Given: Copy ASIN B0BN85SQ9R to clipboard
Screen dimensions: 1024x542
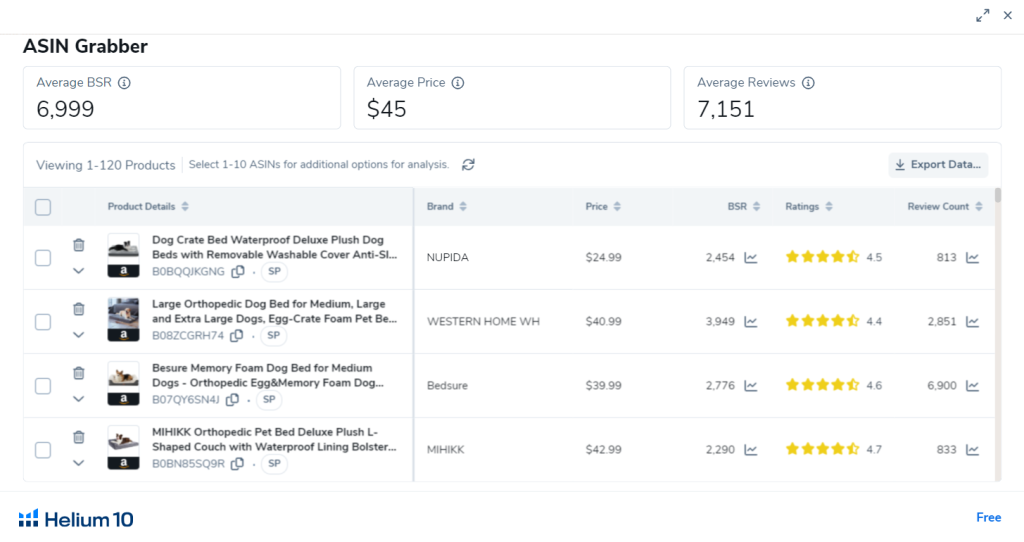Looking at the screenshot, I should tap(237, 464).
